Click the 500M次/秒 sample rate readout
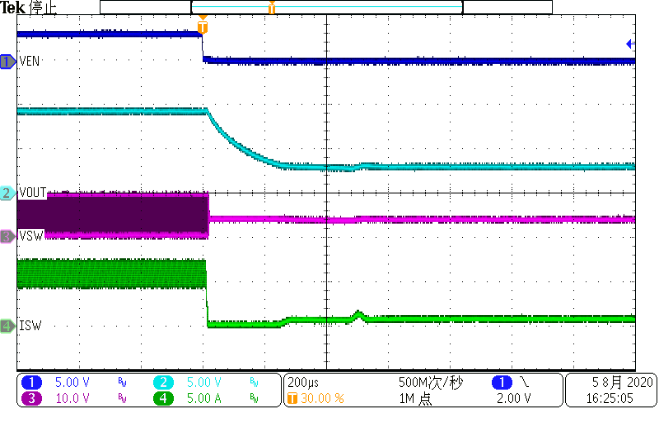 [430, 382]
